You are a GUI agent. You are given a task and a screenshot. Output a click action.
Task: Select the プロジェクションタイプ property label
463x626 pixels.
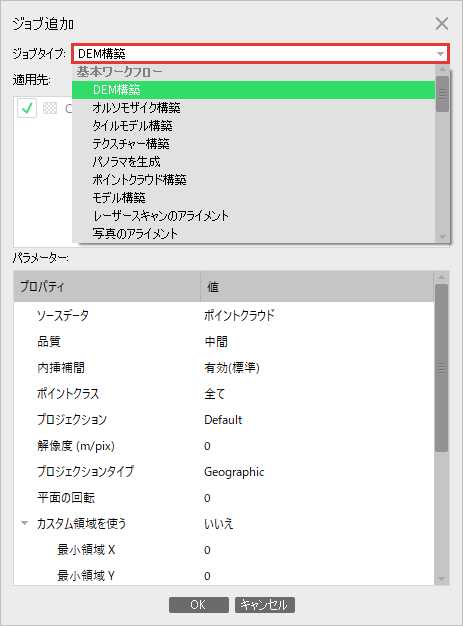[85, 472]
